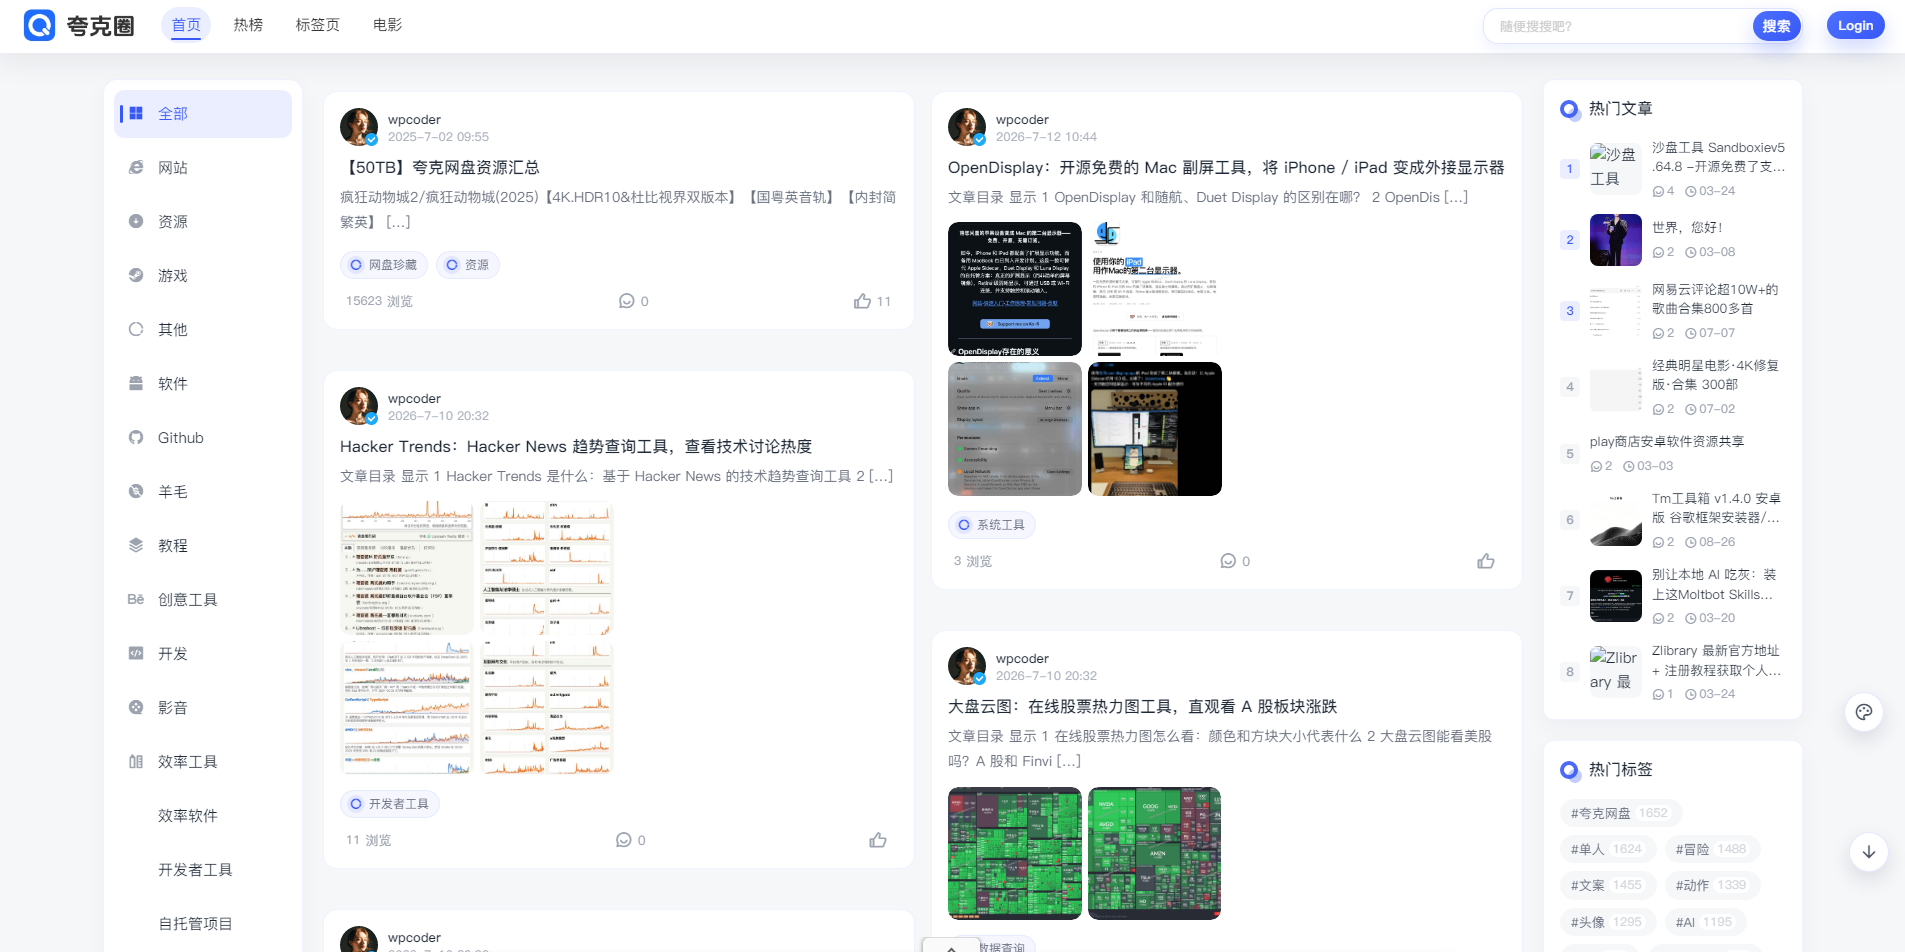Click the down-arrow floating button
The width and height of the screenshot is (1905, 952).
click(x=1869, y=852)
